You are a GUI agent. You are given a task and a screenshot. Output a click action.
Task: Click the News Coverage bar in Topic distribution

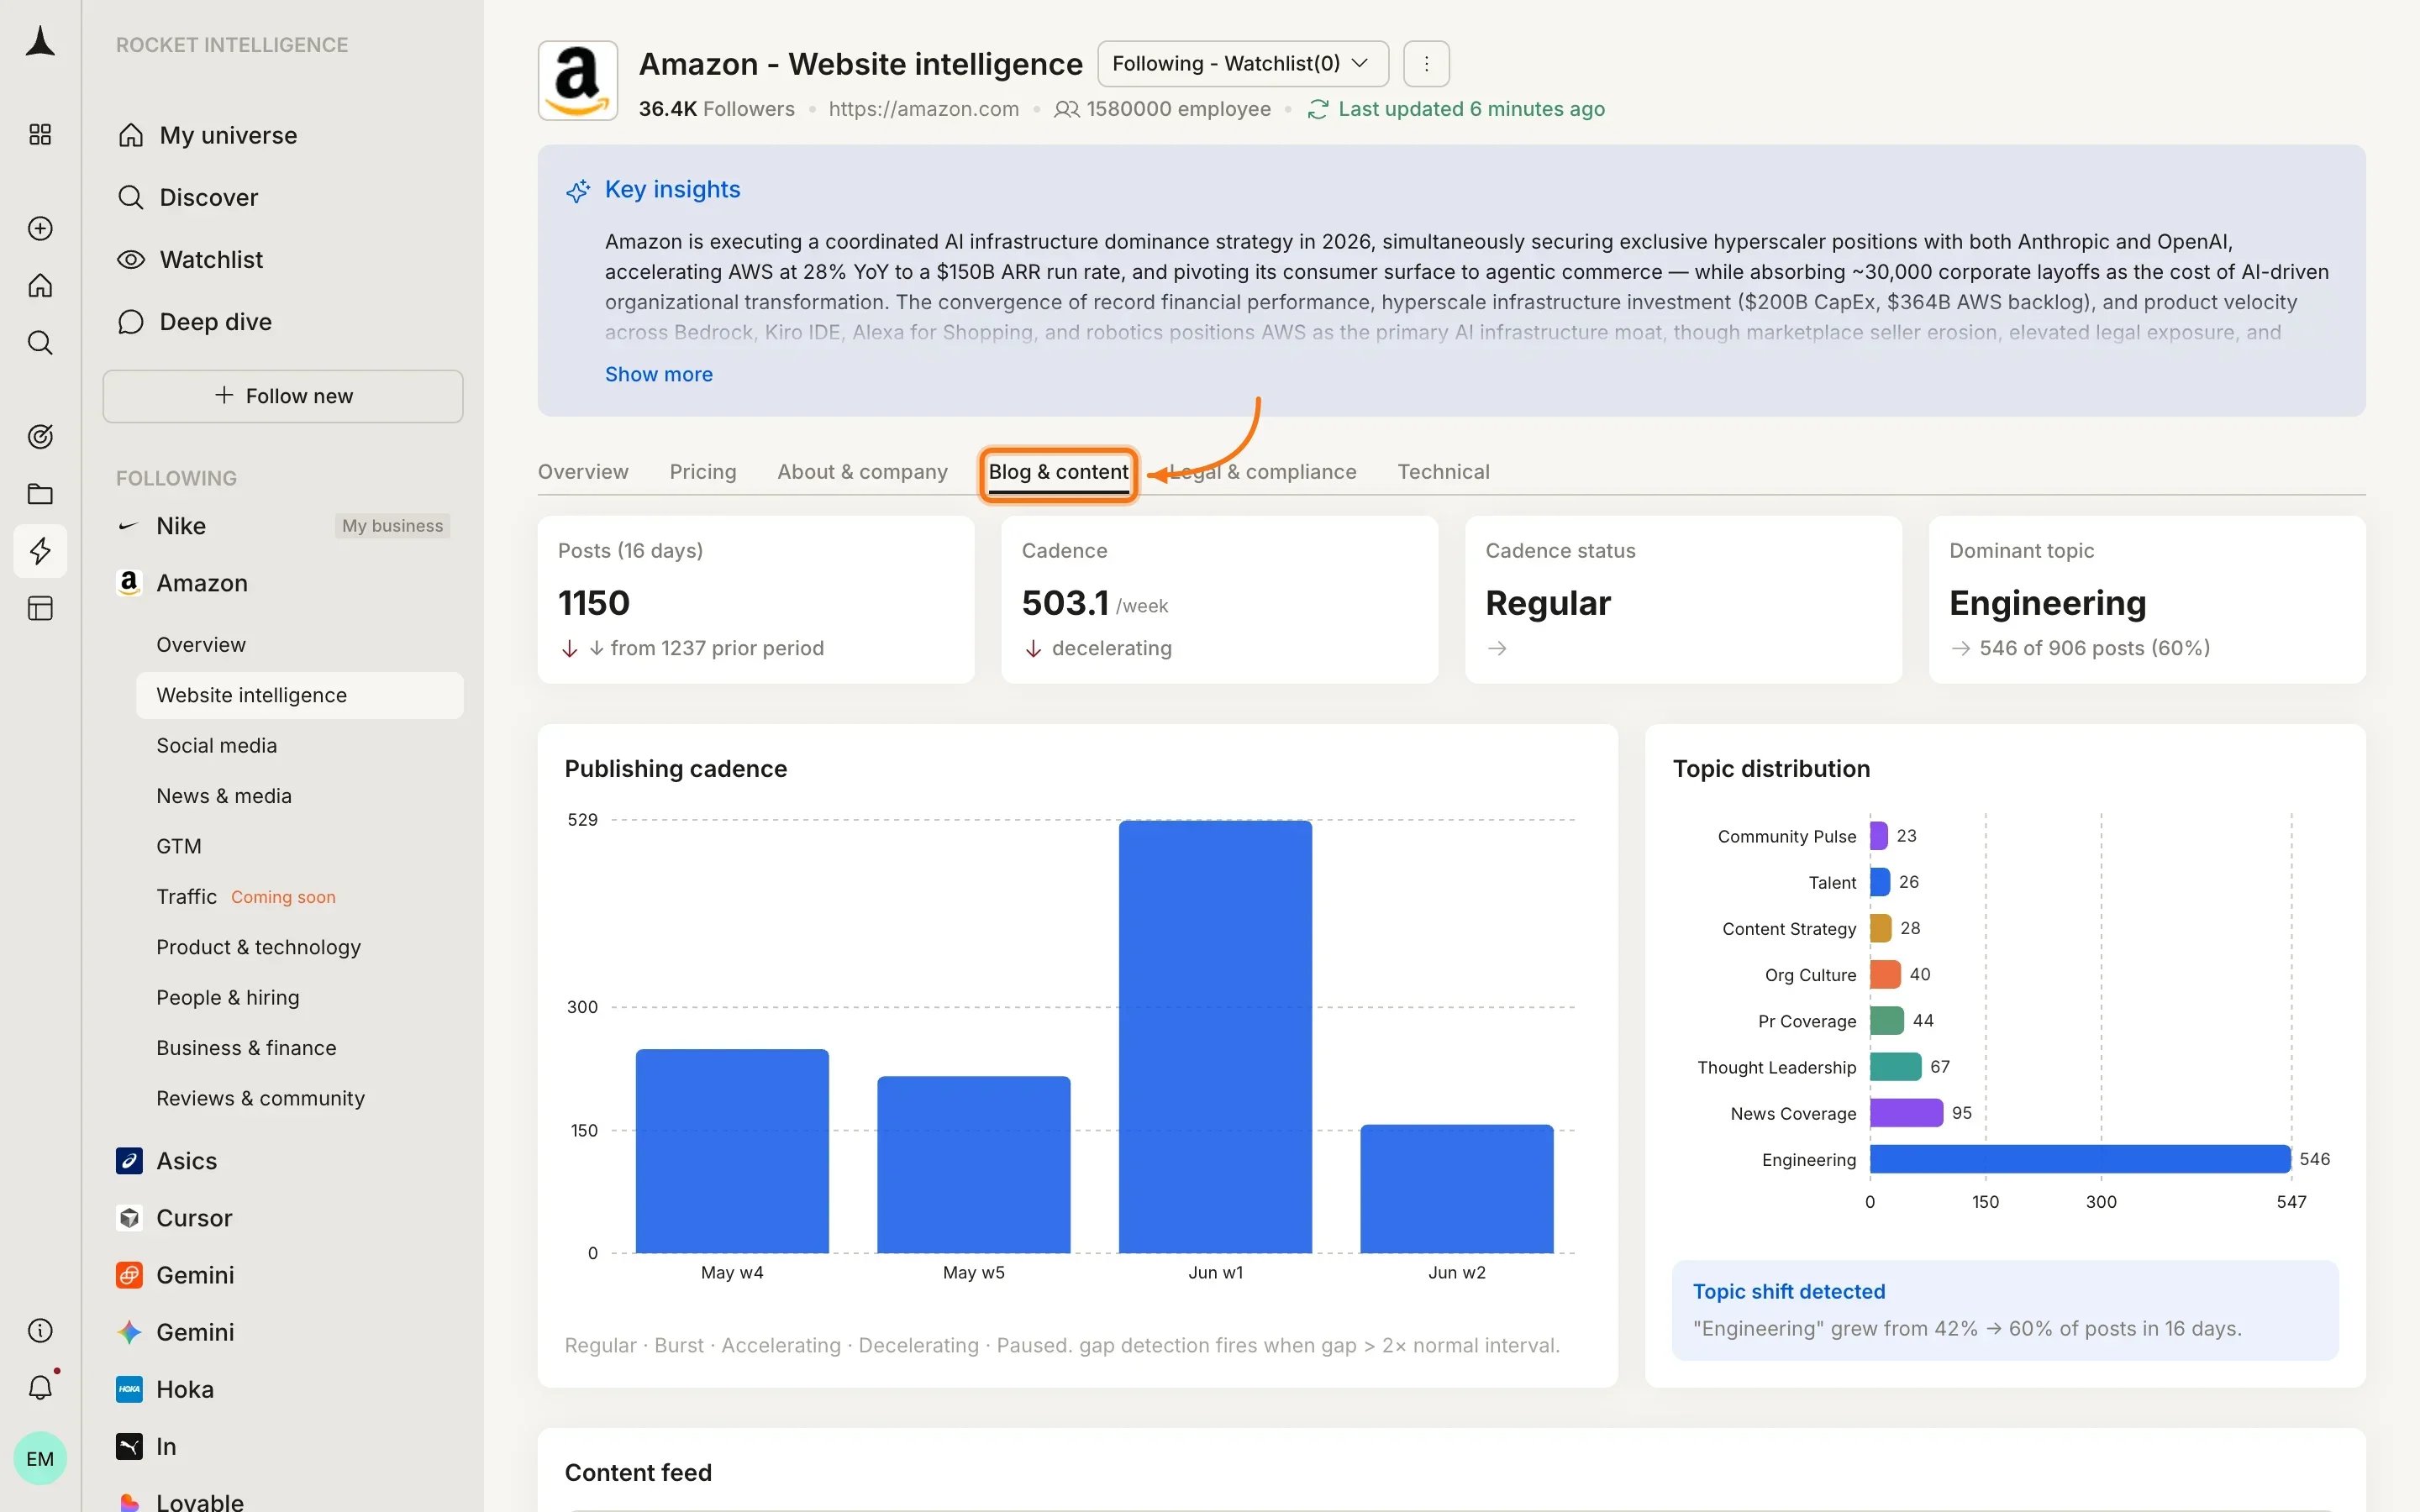1906,1113
